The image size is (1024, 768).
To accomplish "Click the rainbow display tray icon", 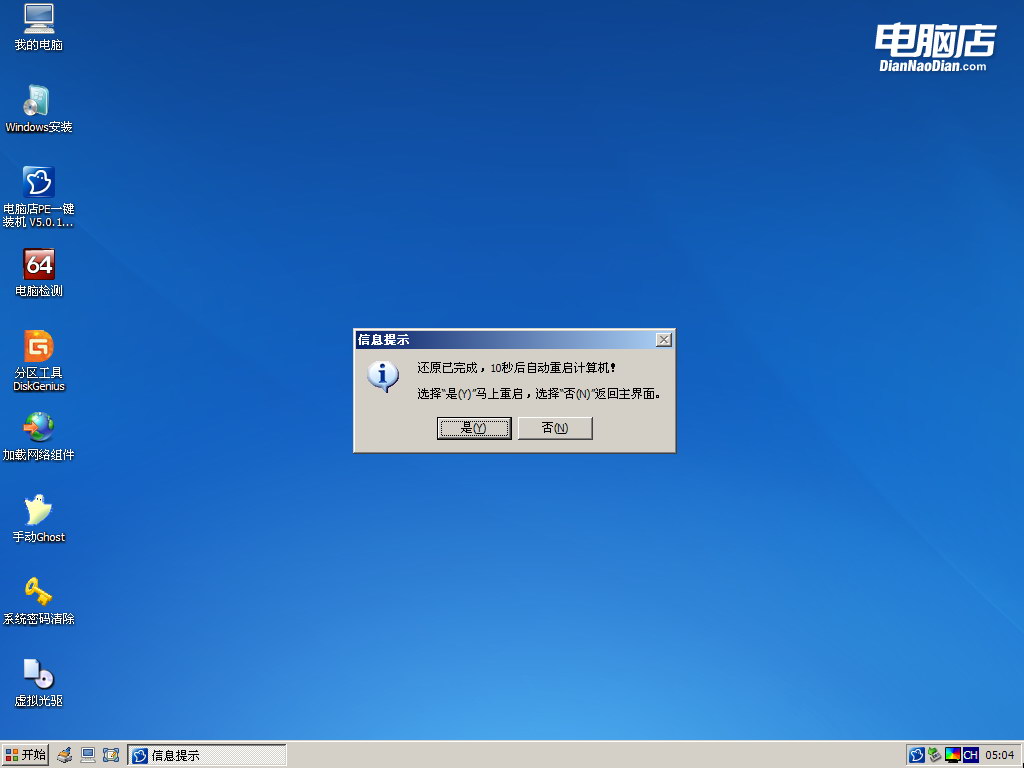I will [952, 755].
